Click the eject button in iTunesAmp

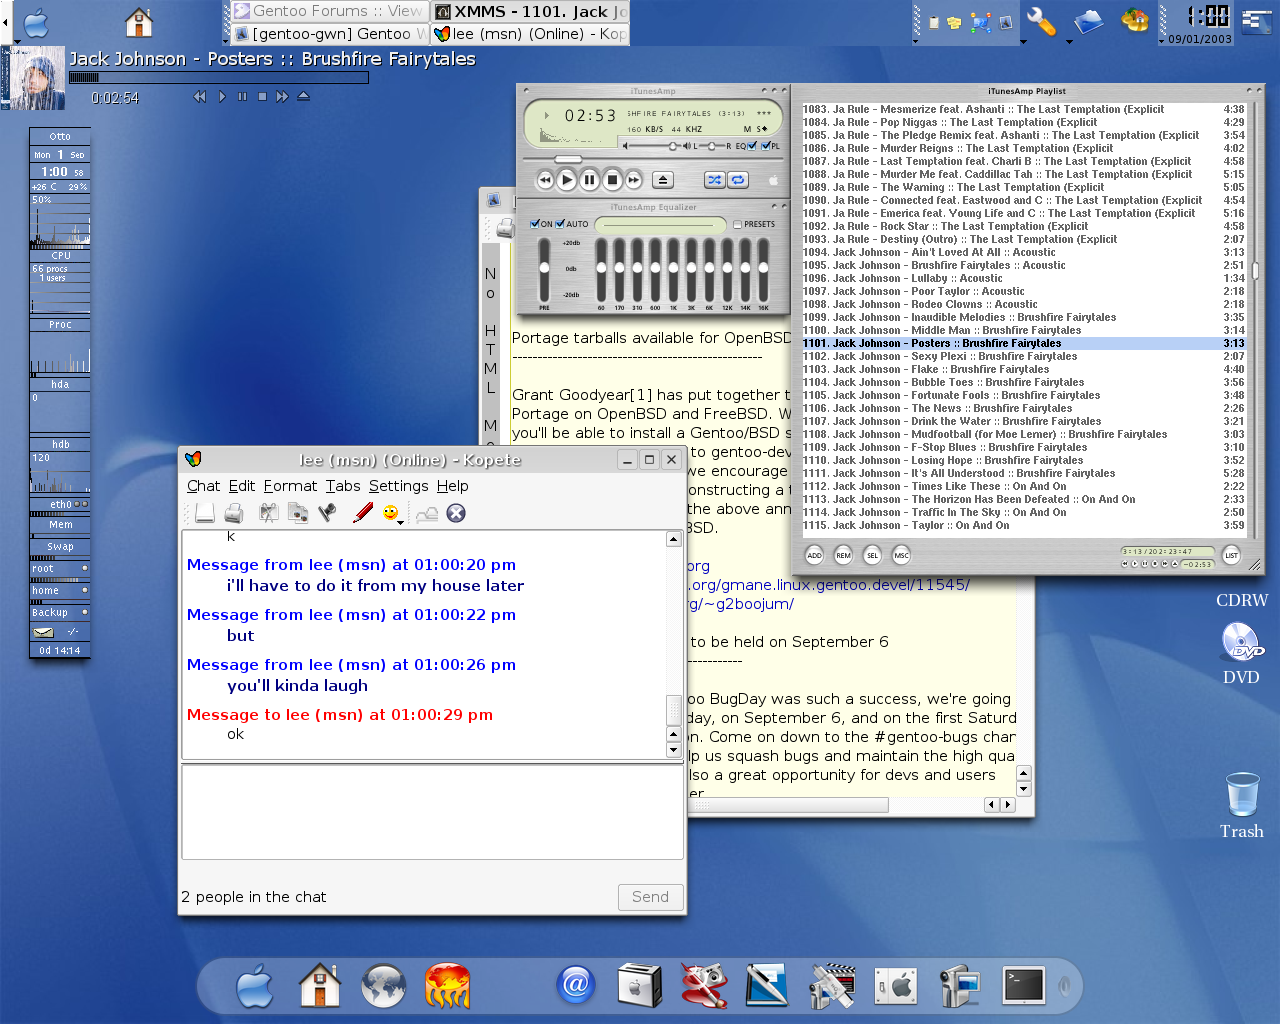point(662,180)
